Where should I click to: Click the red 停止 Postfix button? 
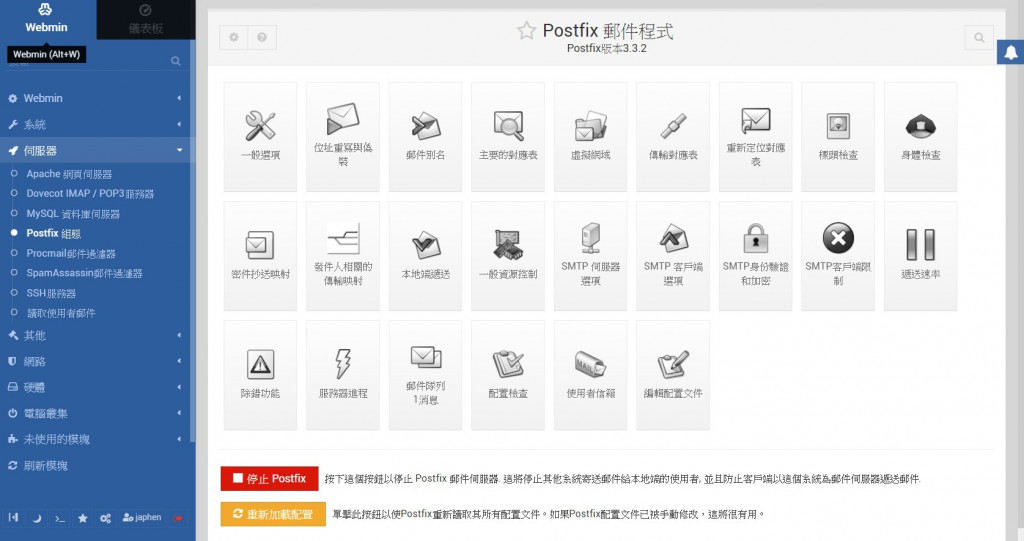(x=269, y=478)
